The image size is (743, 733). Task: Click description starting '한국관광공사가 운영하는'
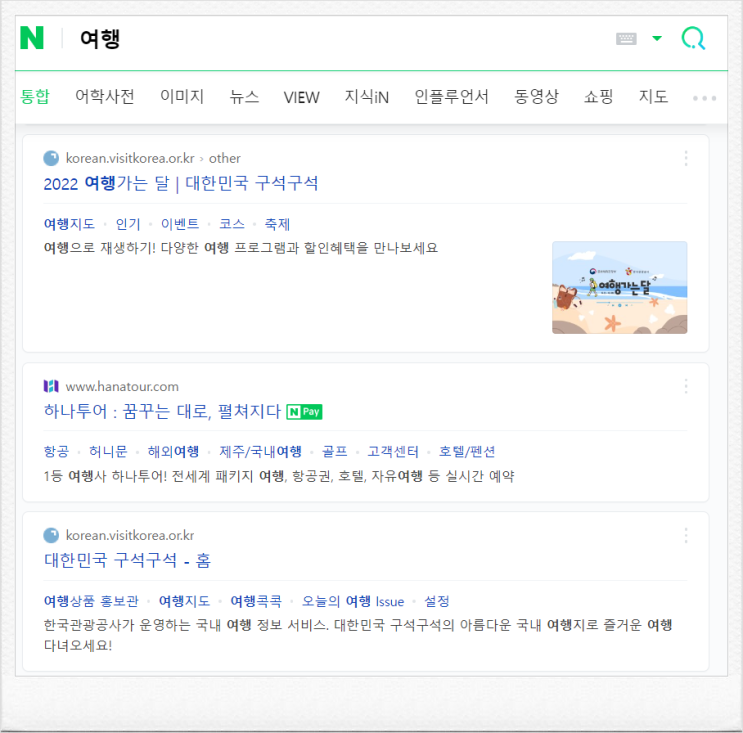pos(358,635)
